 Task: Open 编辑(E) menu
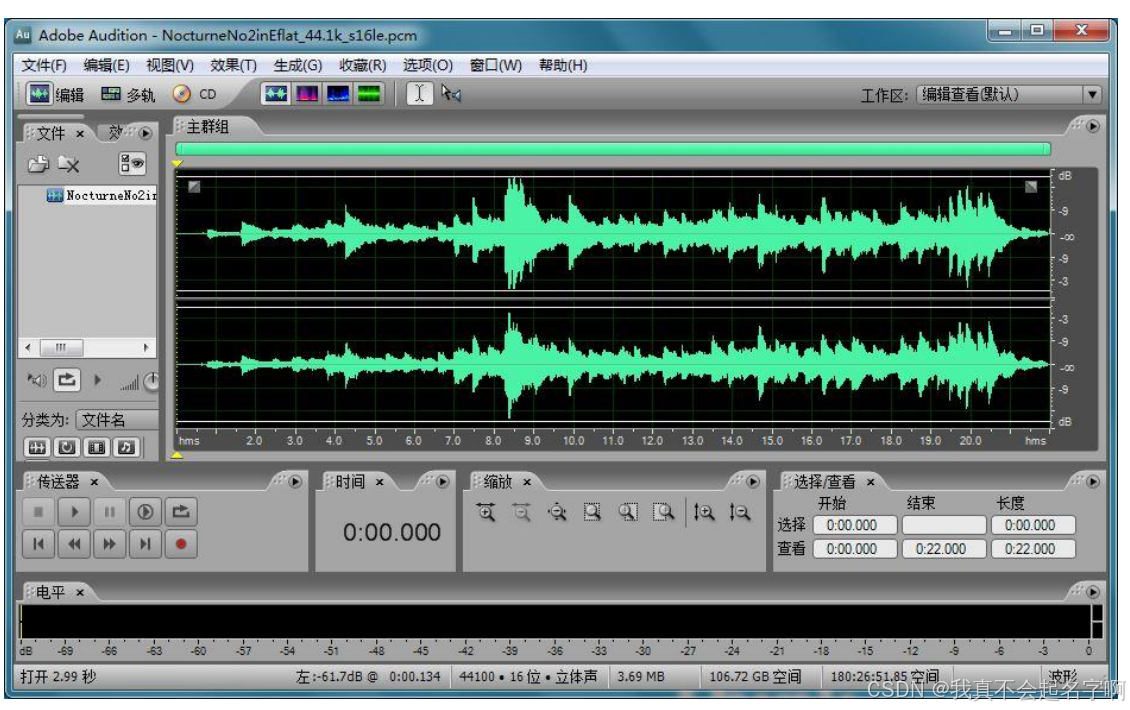click(106, 65)
